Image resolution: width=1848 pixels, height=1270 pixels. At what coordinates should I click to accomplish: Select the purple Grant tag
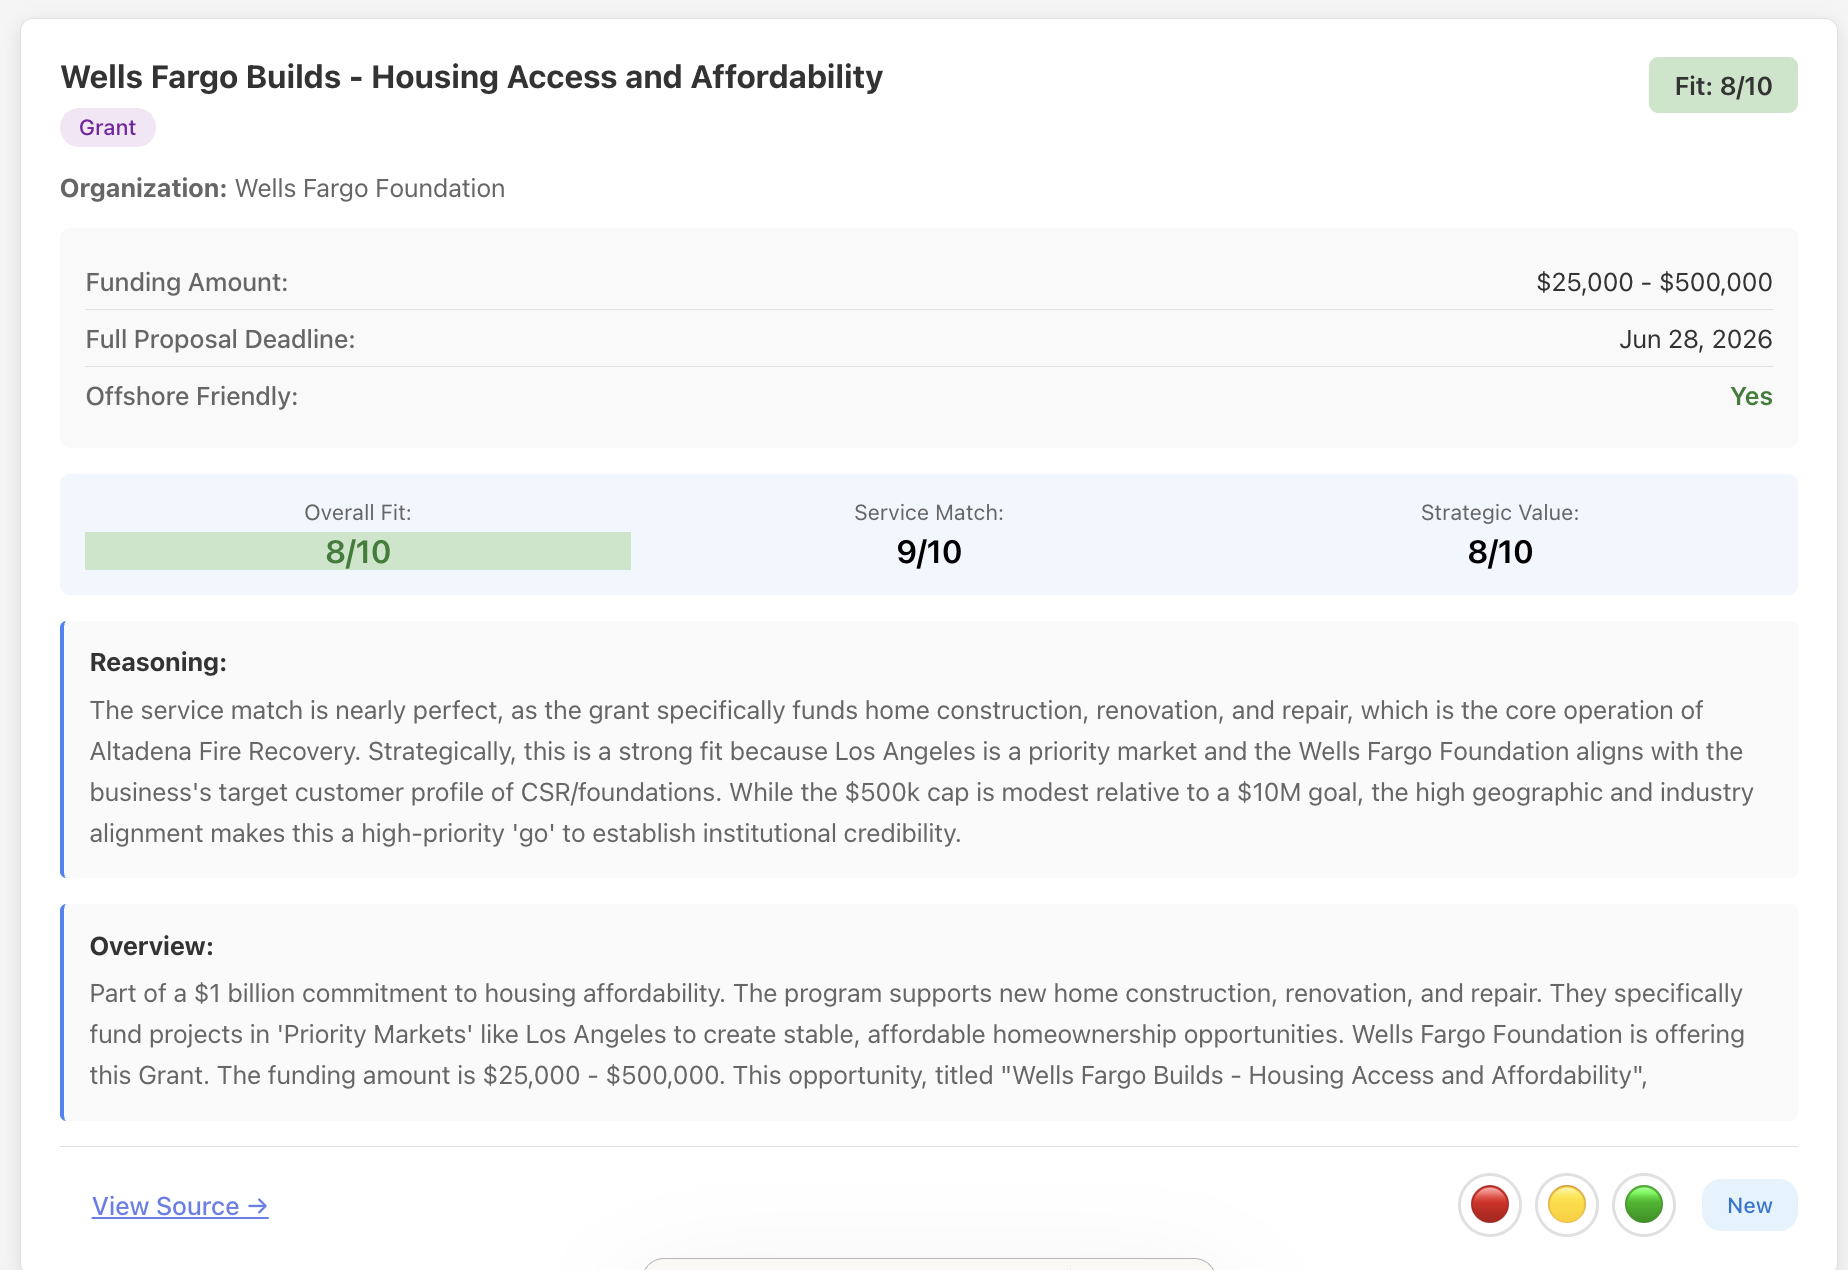click(x=107, y=128)
